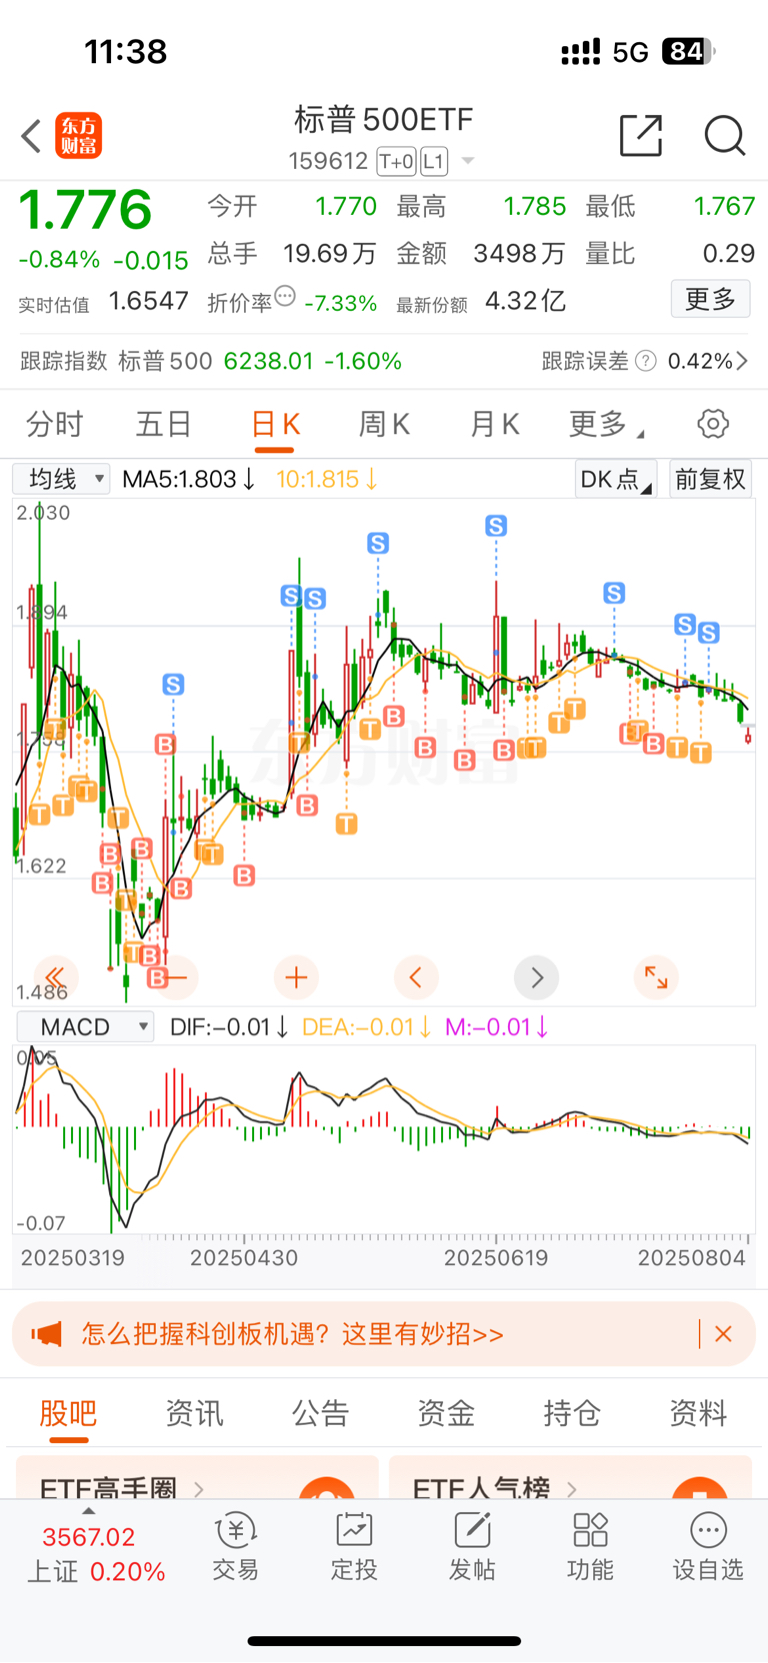Open 怎么把握科创板机遇 promo link
This screenshot has height=1663, width=768.
[293, 1334]
